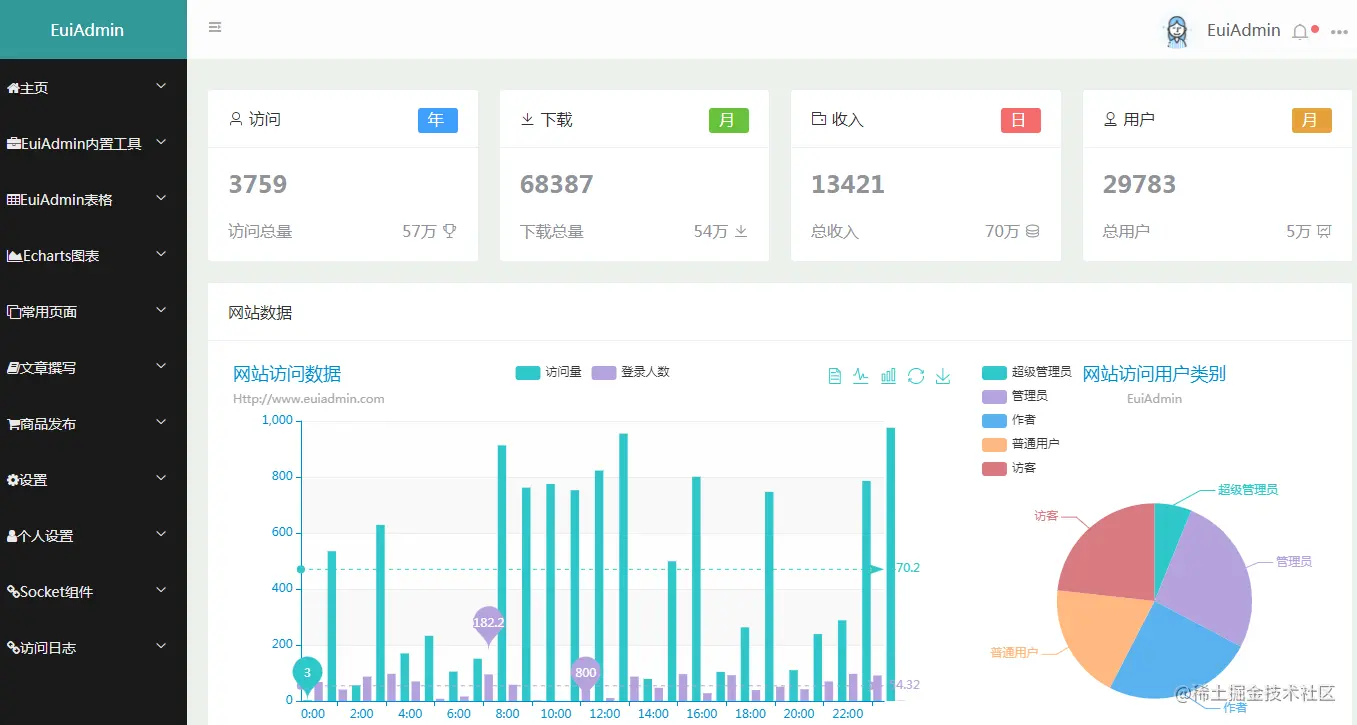Image resolution: width=1357 pixels, height=725 pixels.
Task: Click the briefcase icon beside EuiAdmin内置工具
Action: click(x=13, y=144)
